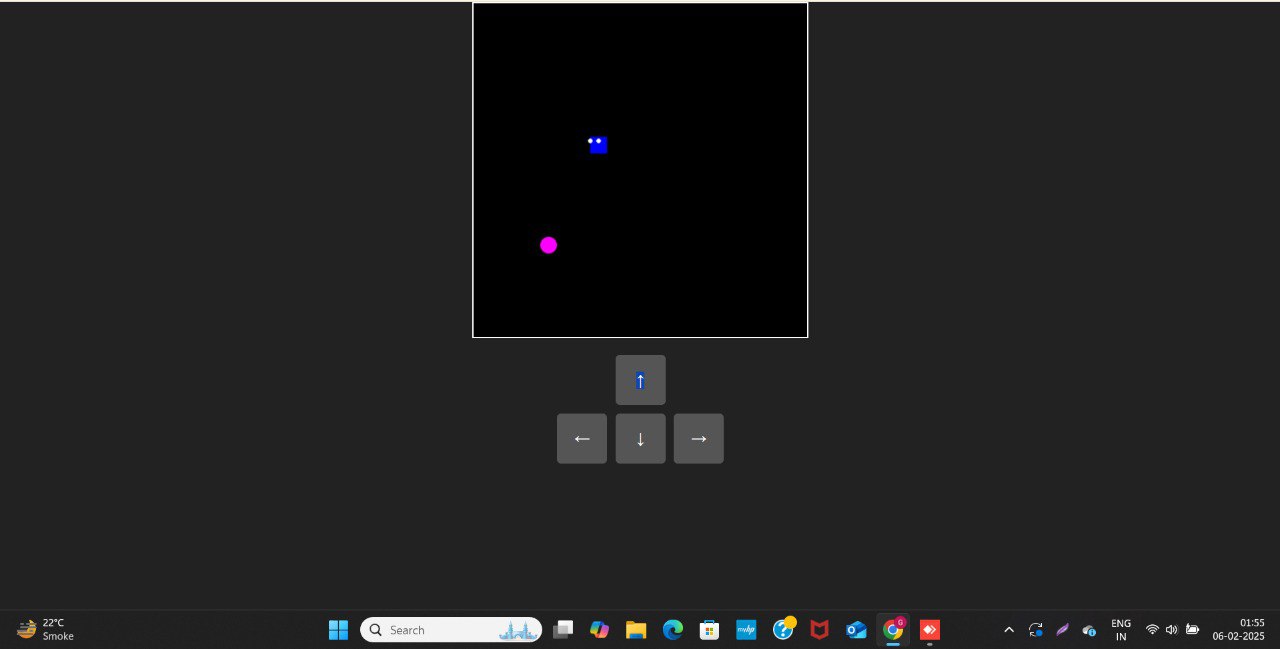Open Microsoft Edge from the taskbar

673,630
